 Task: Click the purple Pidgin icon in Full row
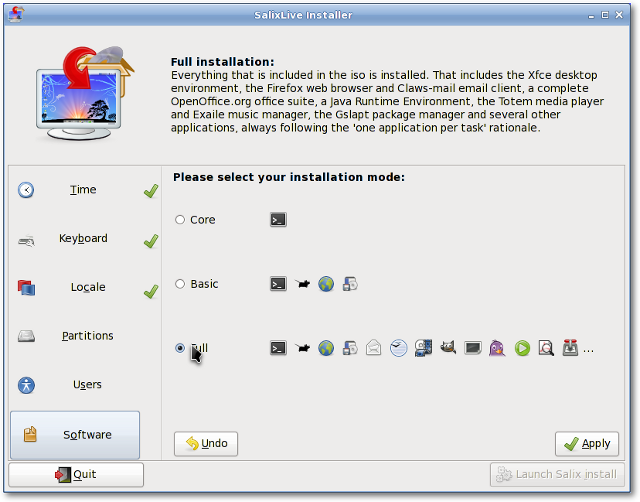coord(496,348)
